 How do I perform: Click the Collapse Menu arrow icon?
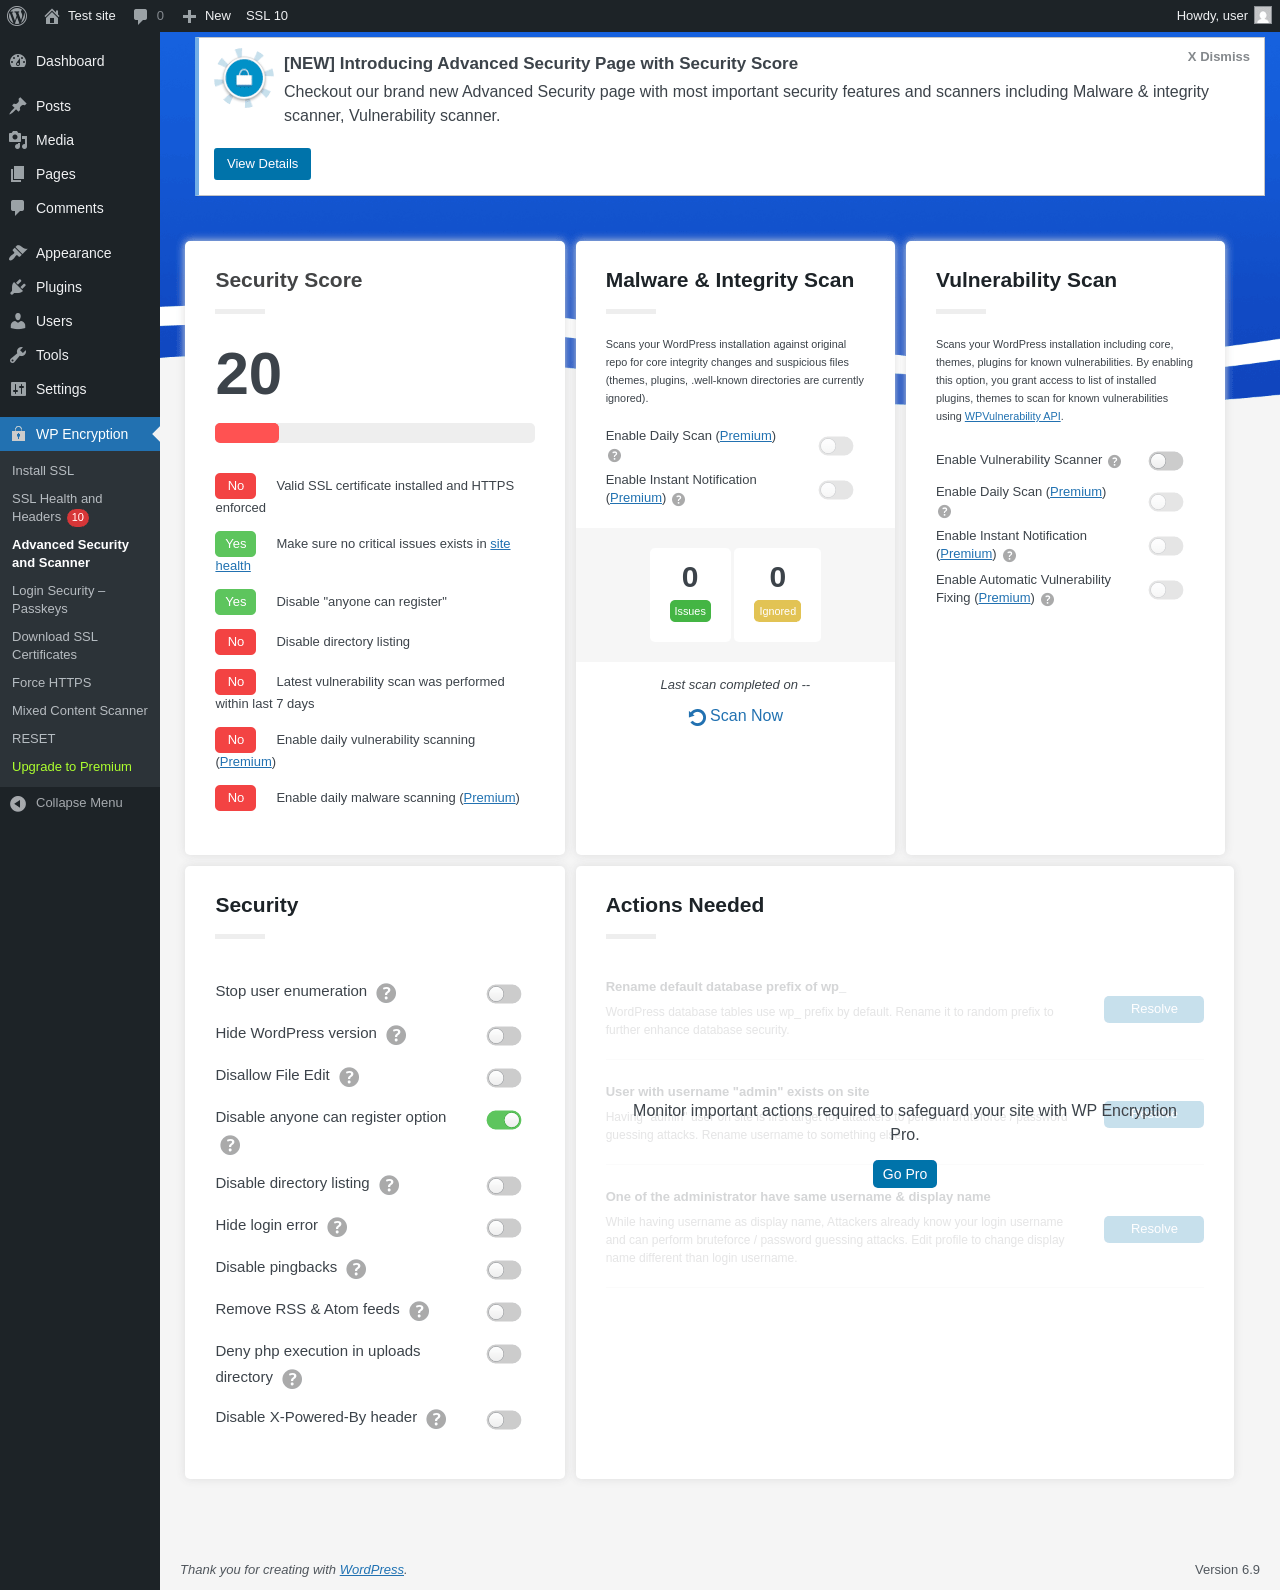click(18, 803)
